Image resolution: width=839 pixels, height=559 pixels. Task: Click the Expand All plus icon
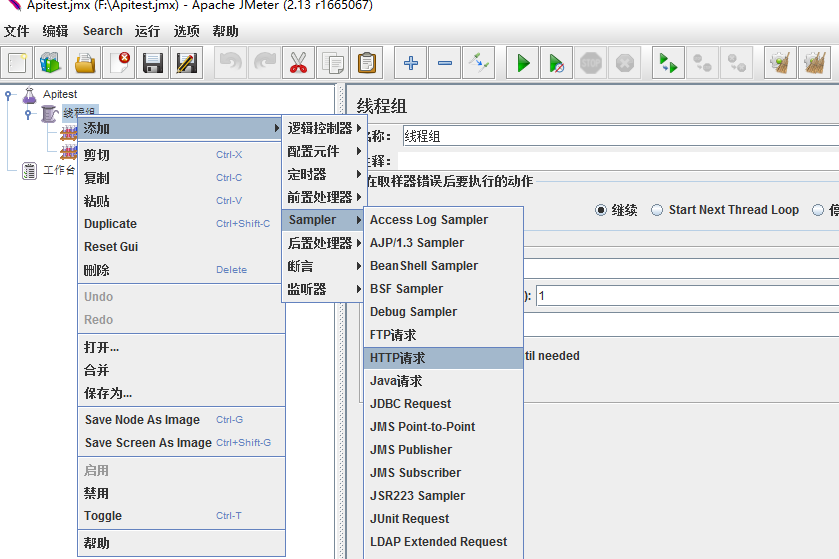410,63
